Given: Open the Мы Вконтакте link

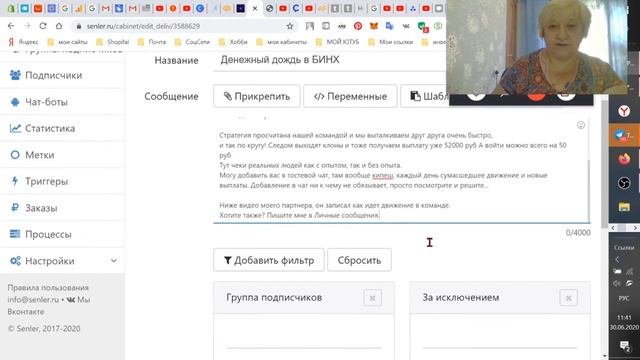Looking at the screenshot, I should tap(49, 305).
